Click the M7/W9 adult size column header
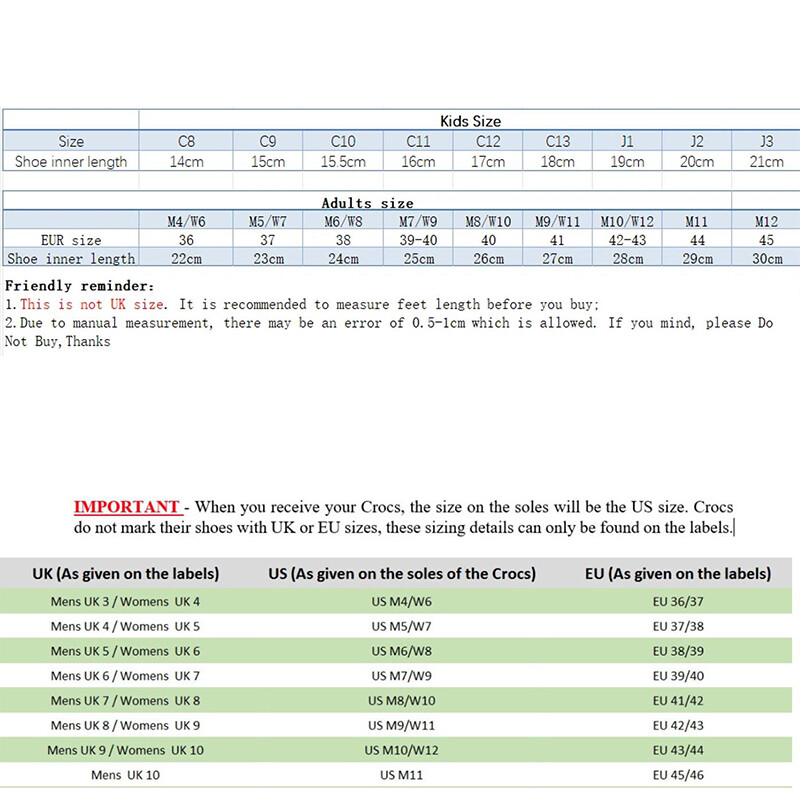Screen dimensions: 800x800 (418, 221)
